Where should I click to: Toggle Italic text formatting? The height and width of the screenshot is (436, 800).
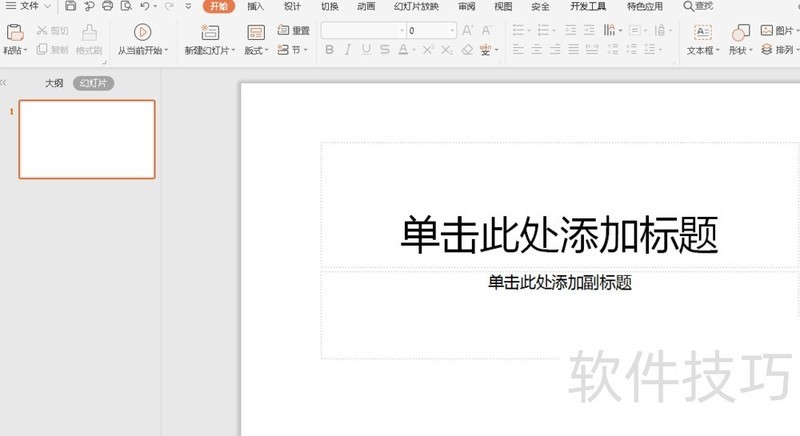point(348,49)
